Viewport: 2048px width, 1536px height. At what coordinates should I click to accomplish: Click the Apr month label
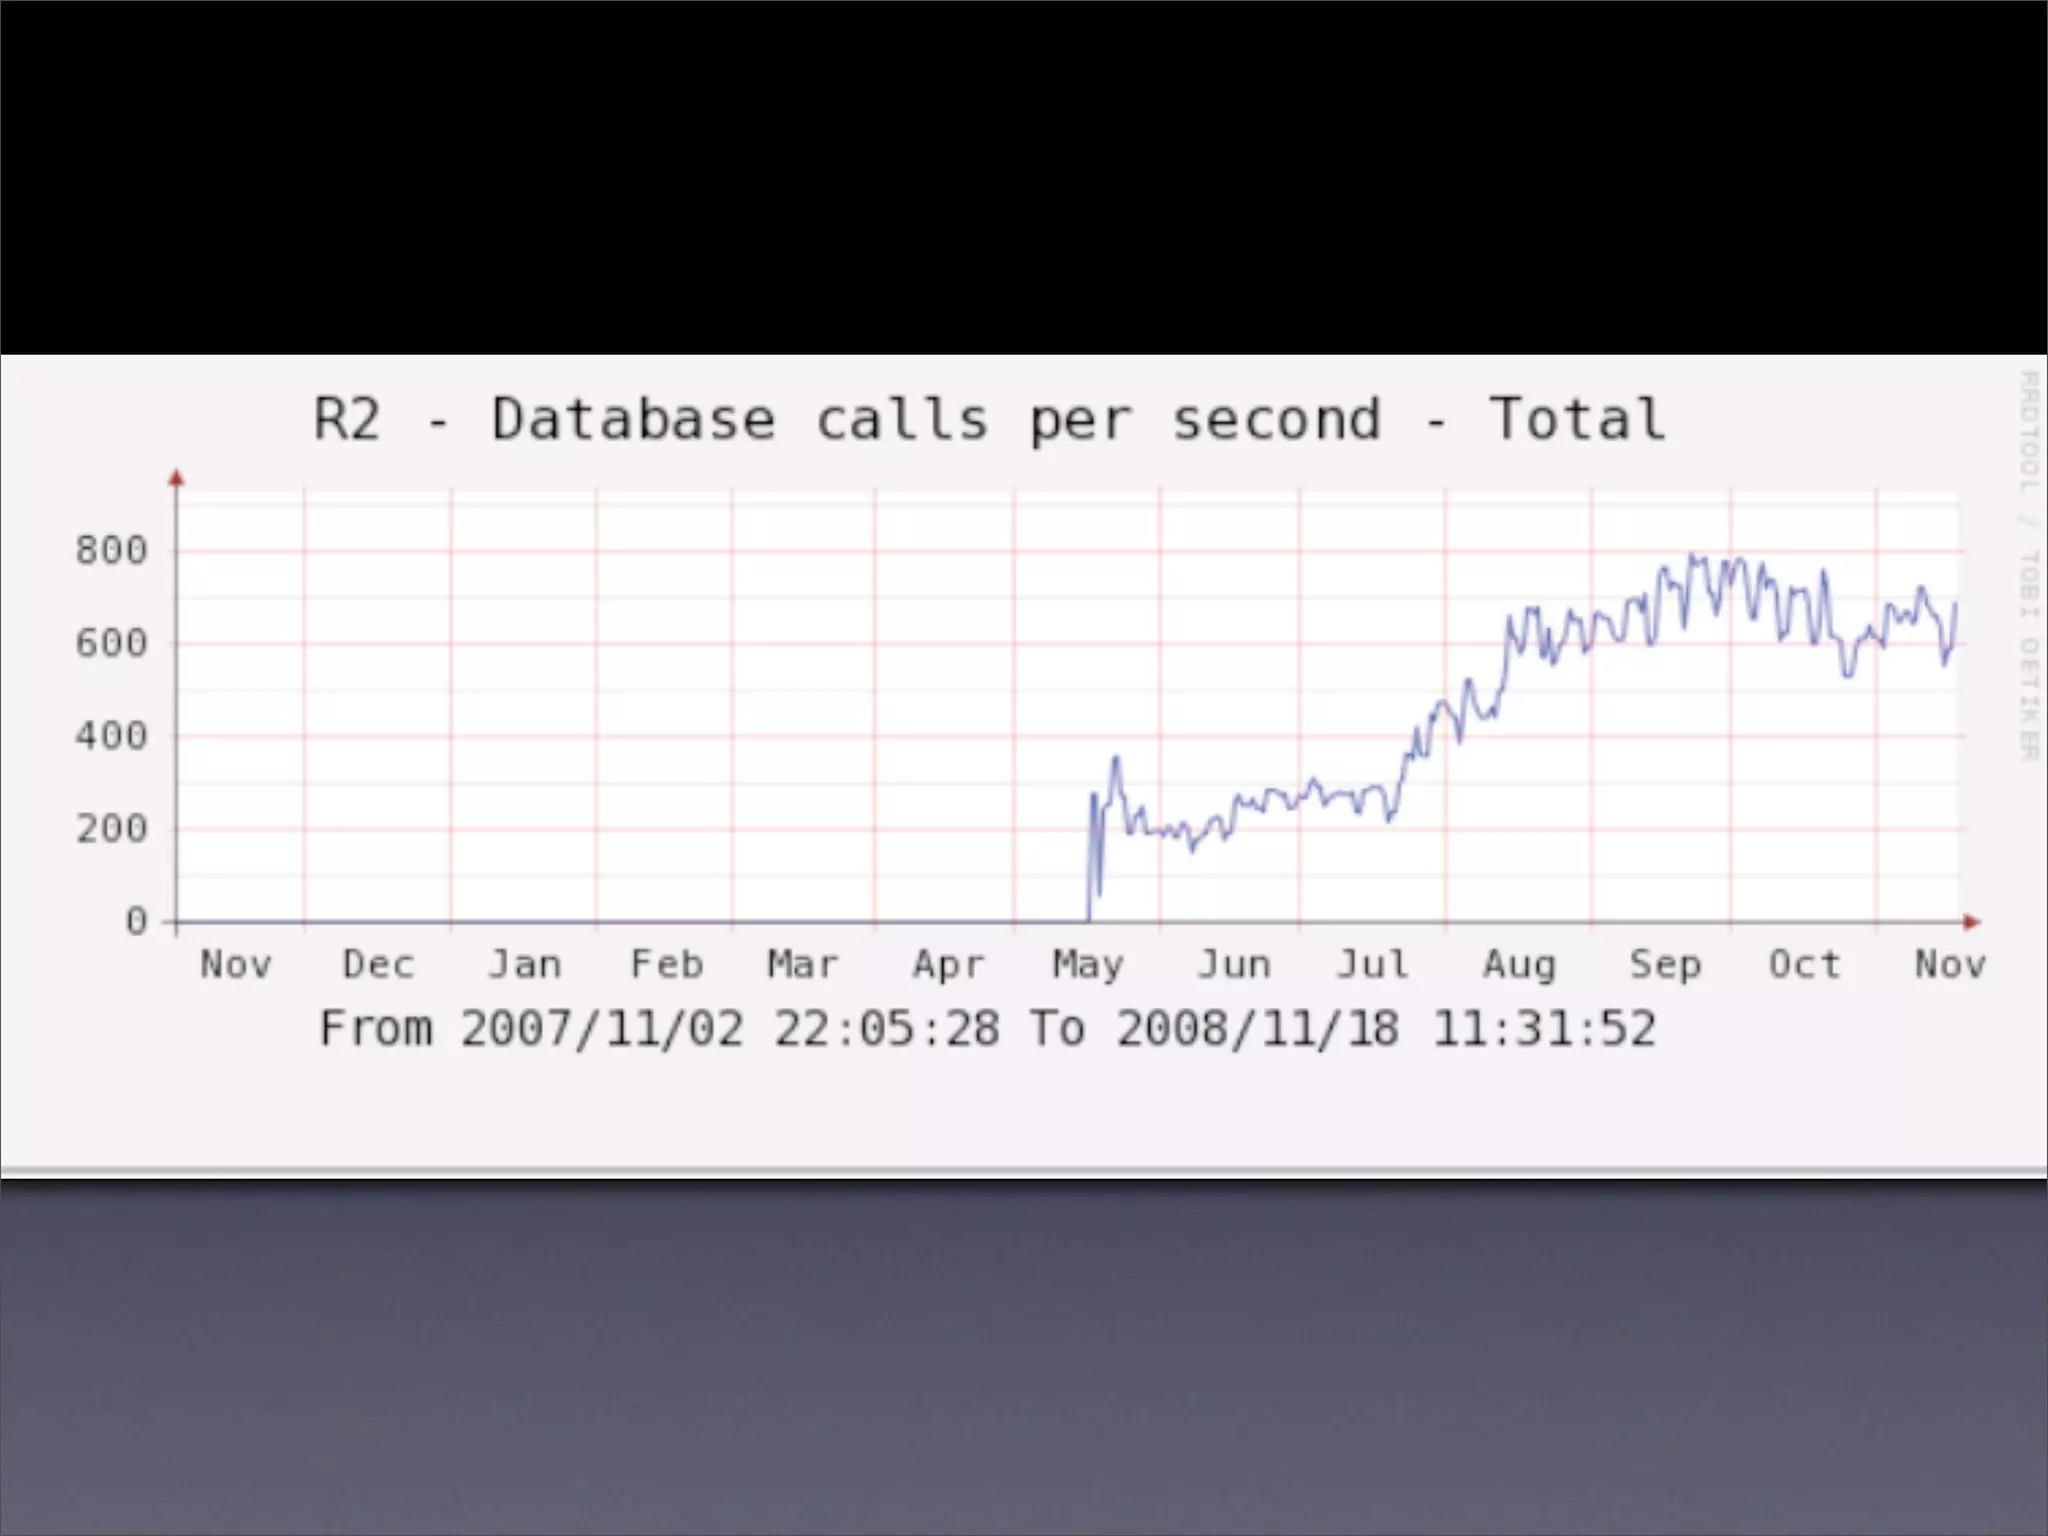click(x=947, y=965)
